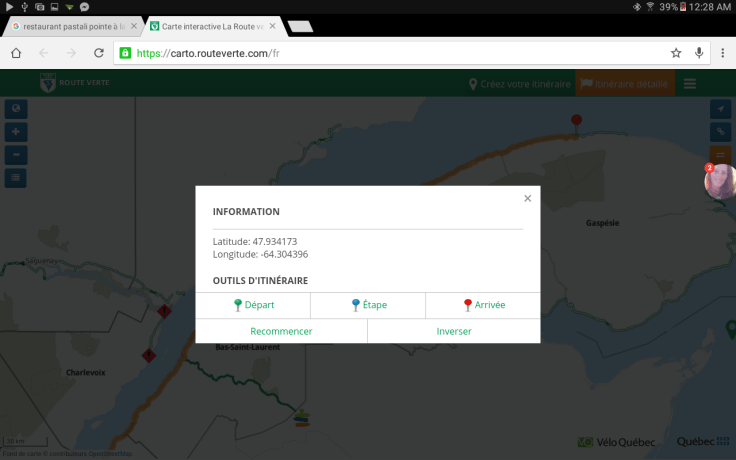Open Messenger chat head bubble
Viewport: 736px width, 460px height.
720,181
